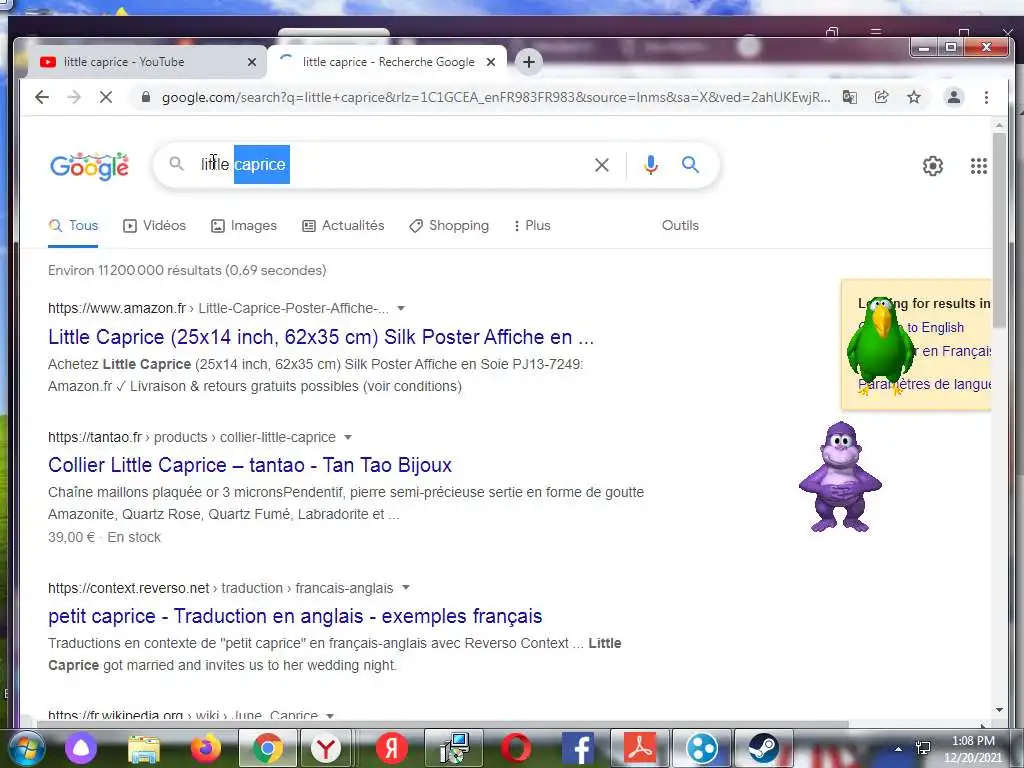Show hidden system tray icons arrow
The height and width of the screenshot is (768, 1024).
click(x=898, y=749)
